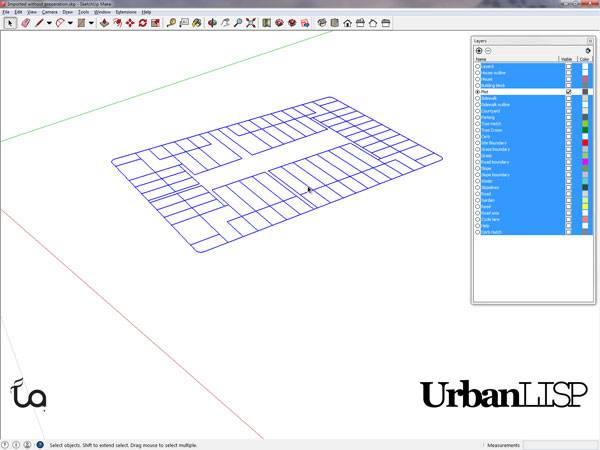Select the Paint Bucket tool

[x=199, y=22]
